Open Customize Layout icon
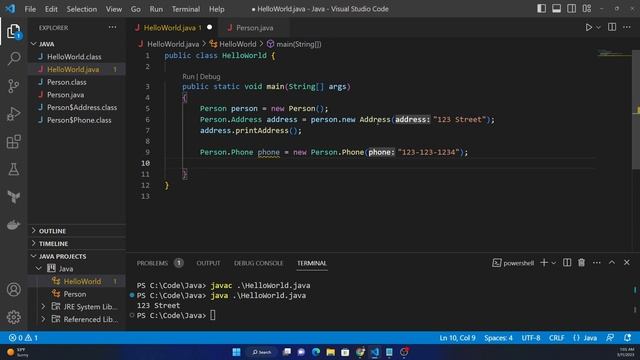640x360 pixels. pyautogui.click(x=587, y=9)
